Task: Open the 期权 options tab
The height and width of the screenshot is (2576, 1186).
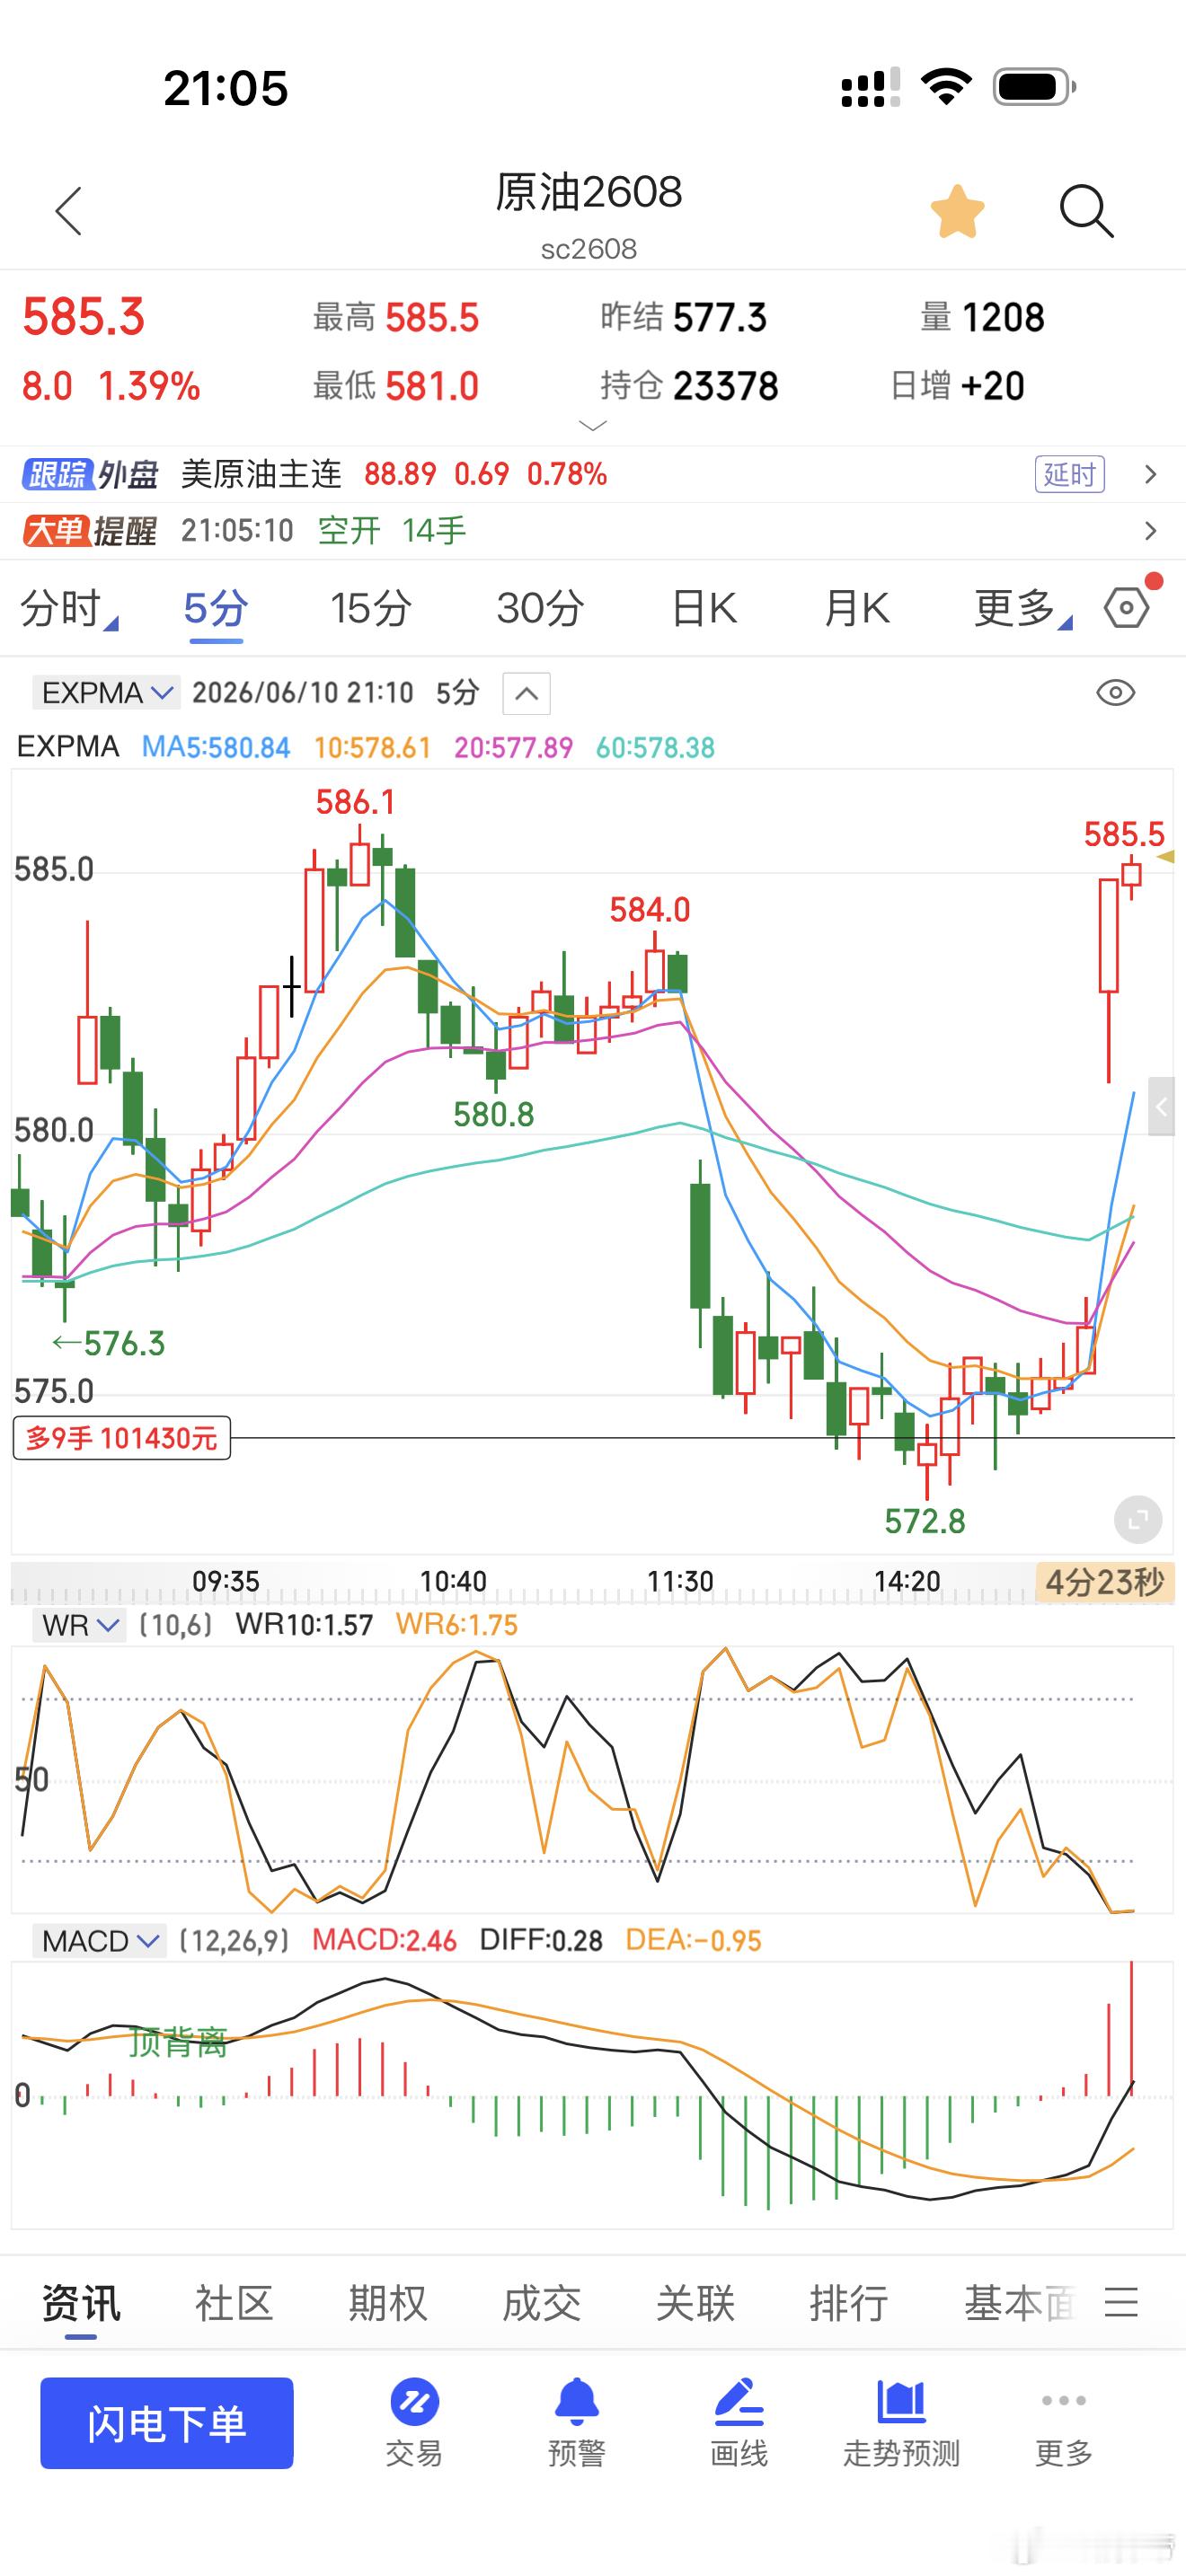Action: click(x=388, y=2303)
